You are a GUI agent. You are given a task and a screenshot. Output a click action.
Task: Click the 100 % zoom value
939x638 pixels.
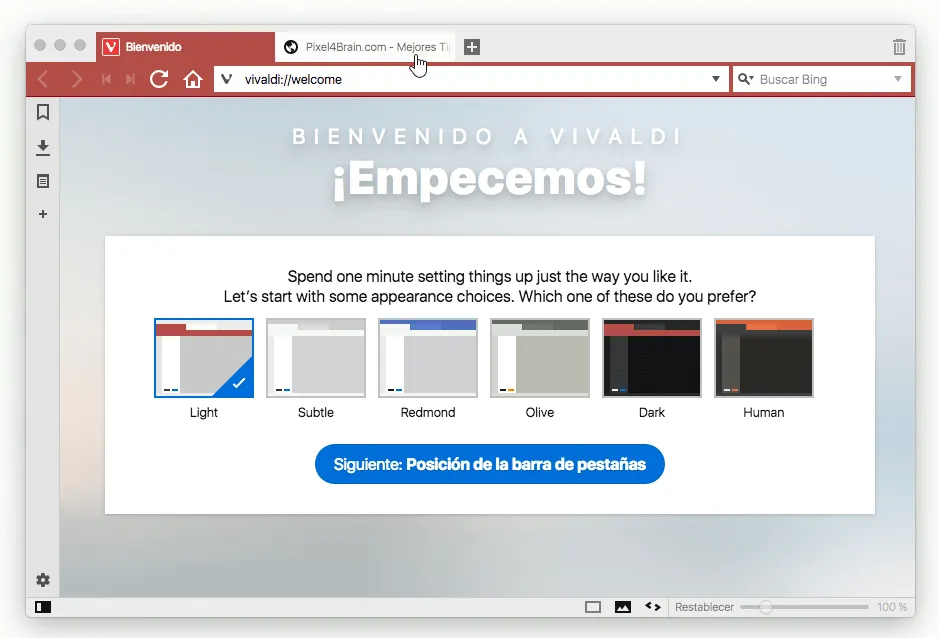tap(892, 607)
